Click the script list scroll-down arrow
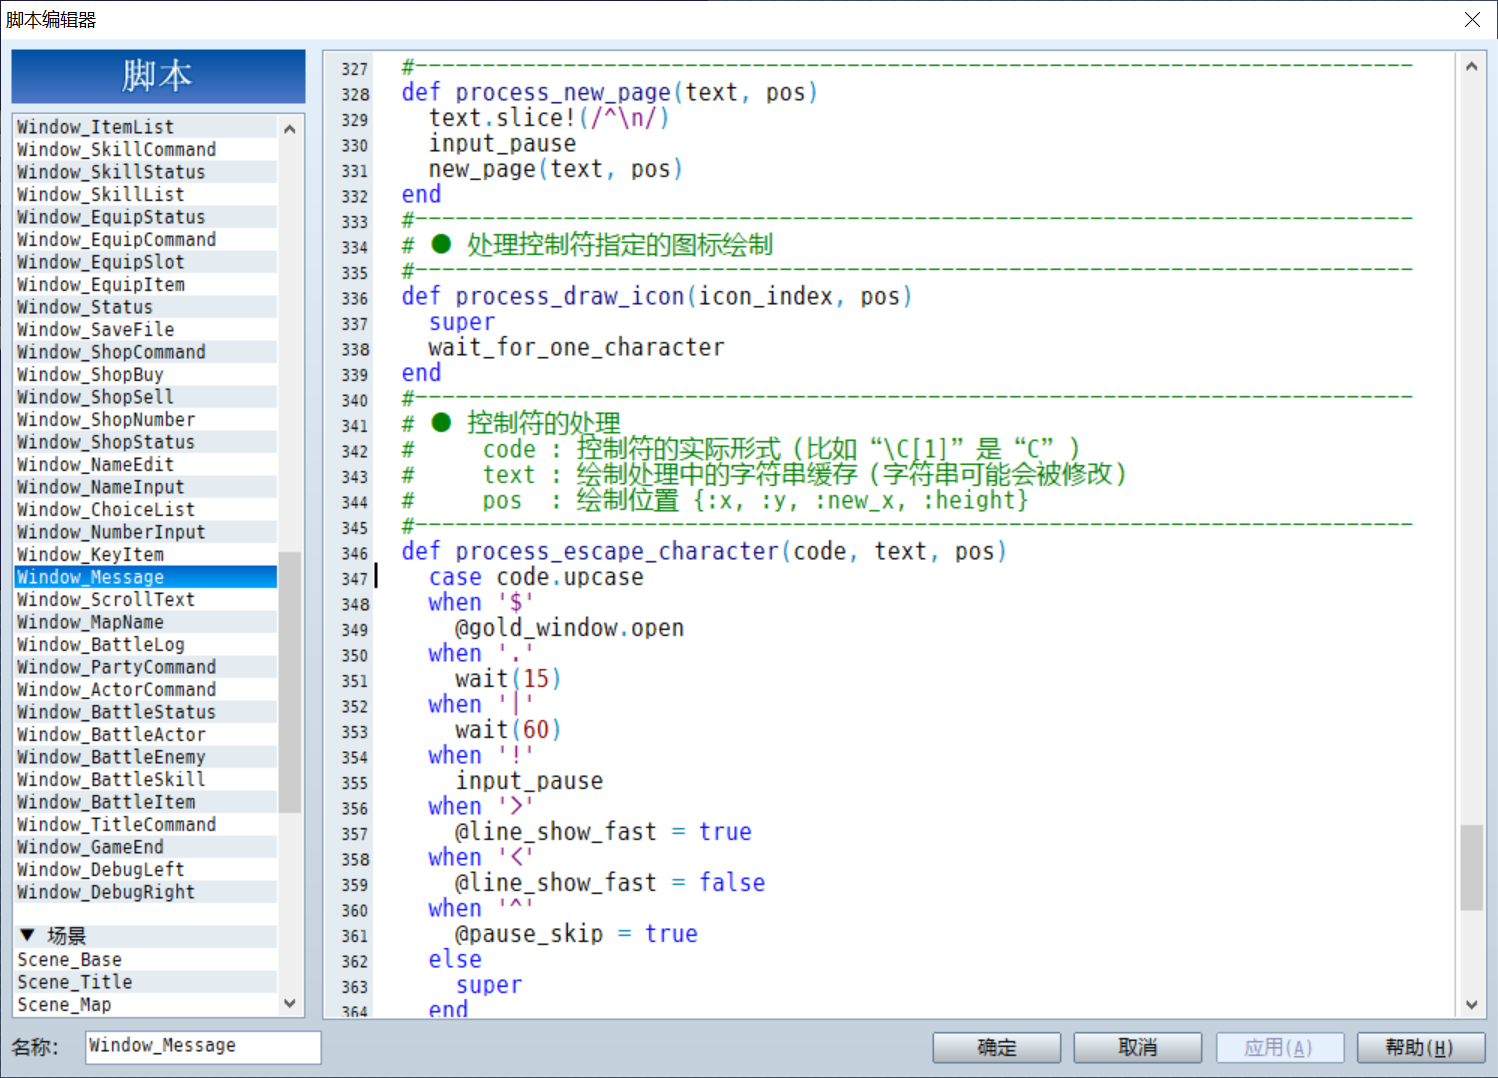The width and height of the screenshot is (1498, 1078). 290,1003
